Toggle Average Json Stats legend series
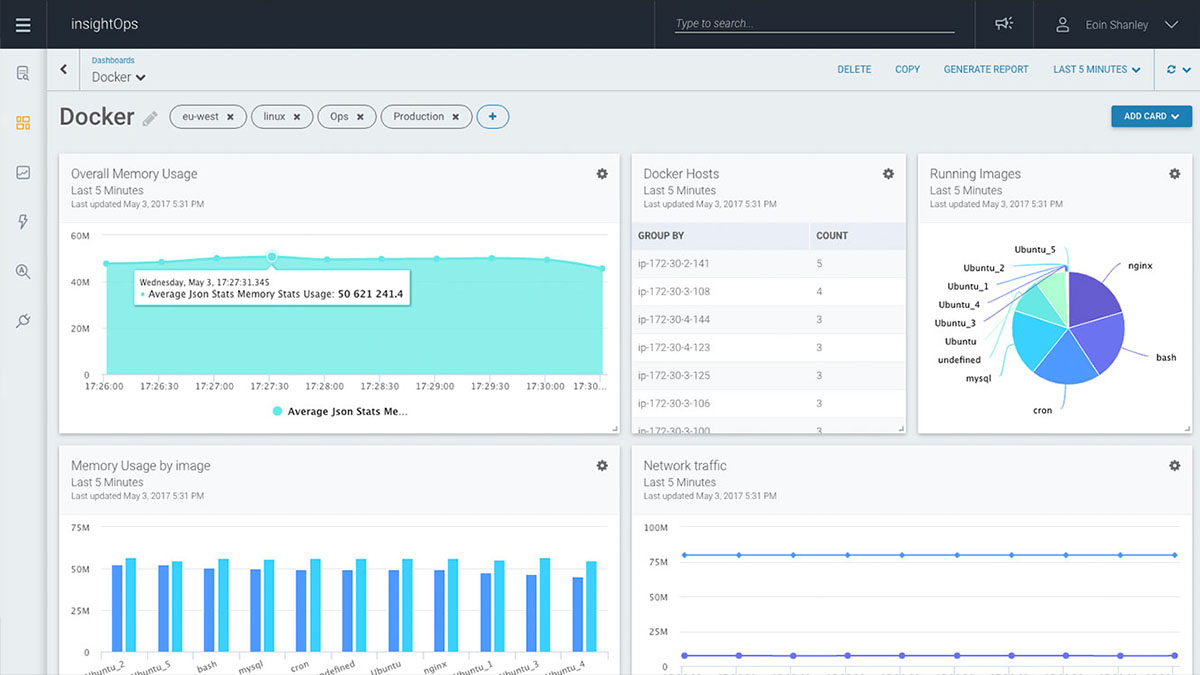Screen dimensions: 1200x675 [340, 411]
